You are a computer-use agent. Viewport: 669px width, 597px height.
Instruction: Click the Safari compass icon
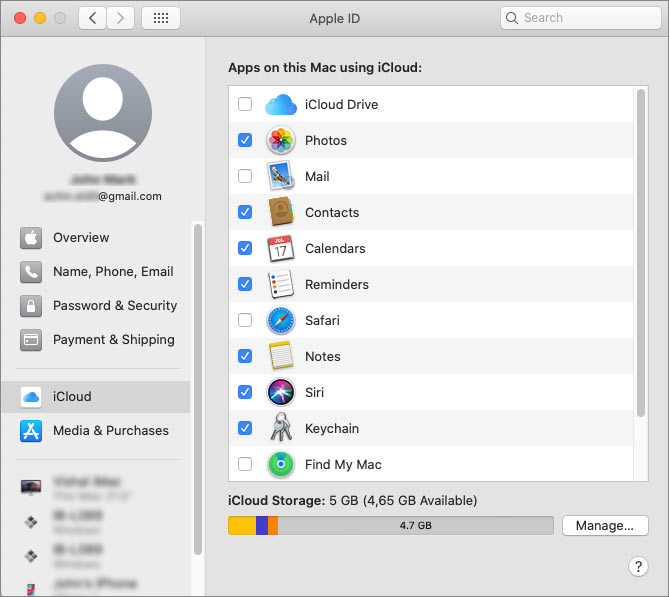281,320
